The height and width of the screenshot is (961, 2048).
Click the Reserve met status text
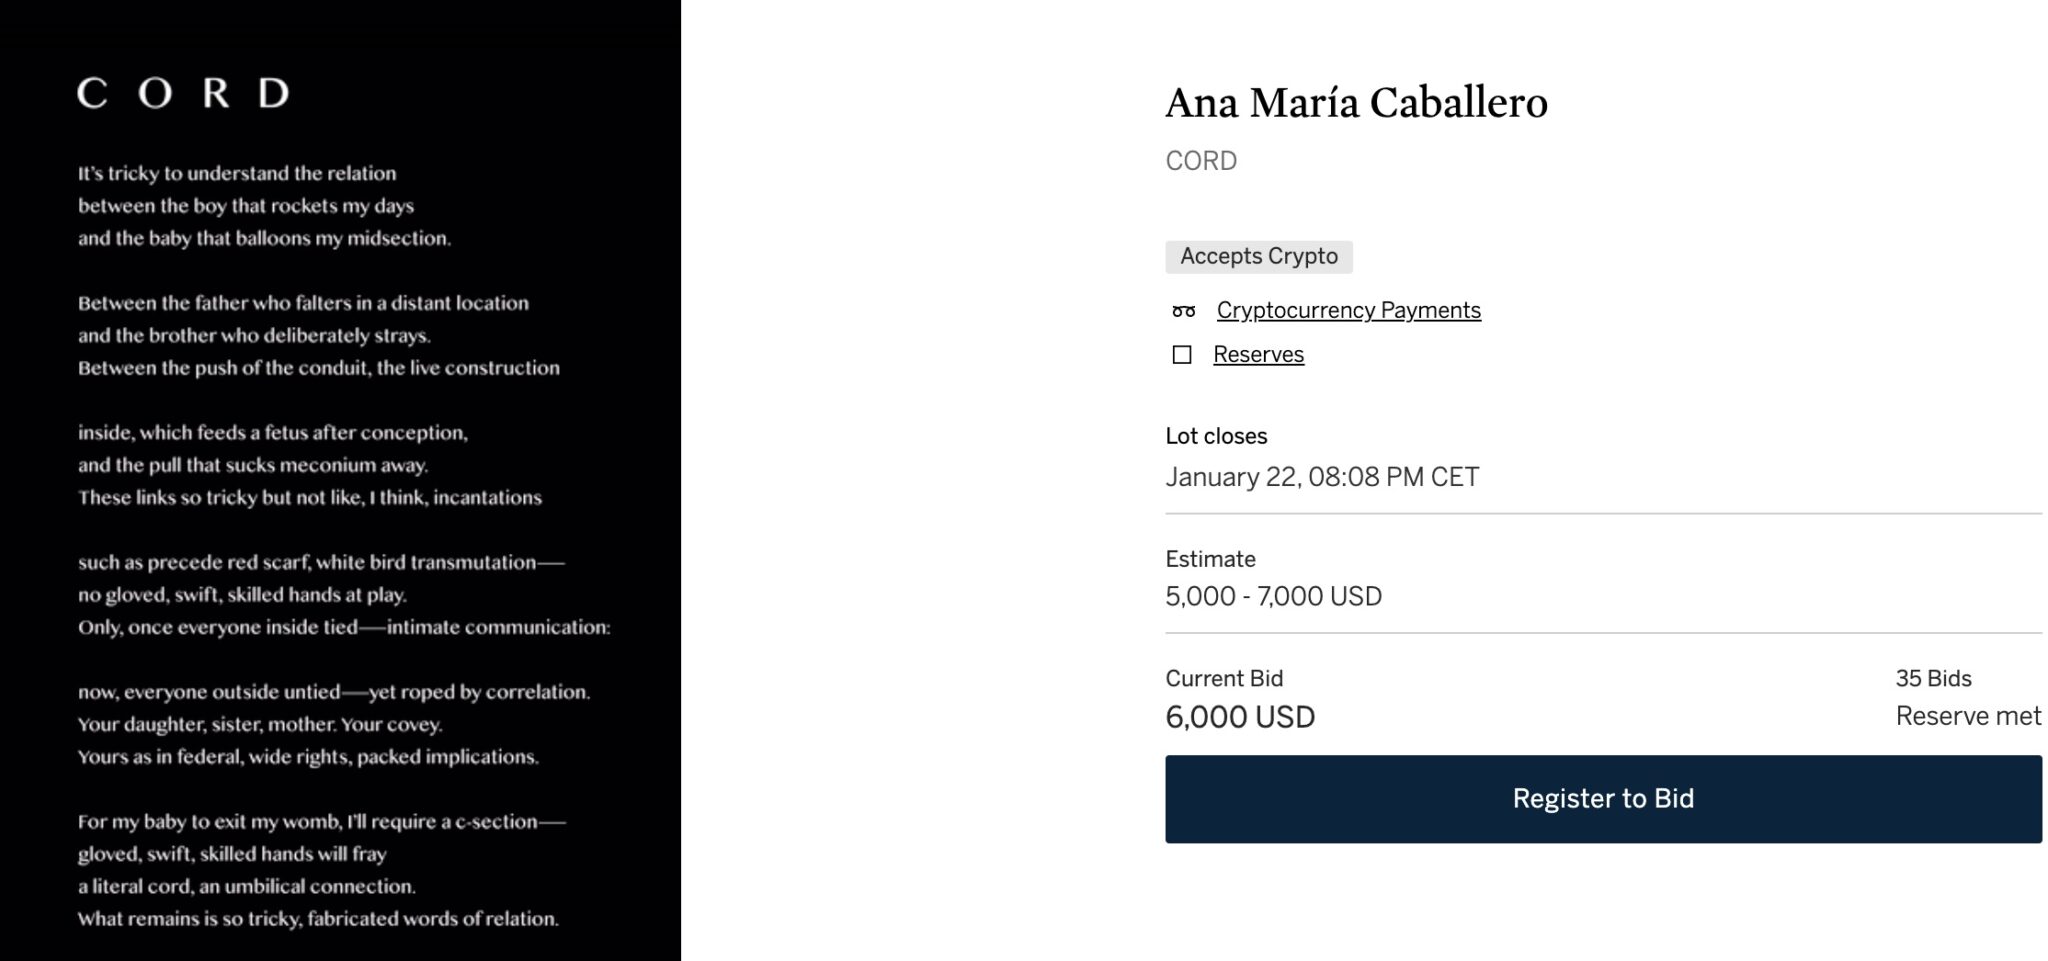click(x=1967, y=717)
